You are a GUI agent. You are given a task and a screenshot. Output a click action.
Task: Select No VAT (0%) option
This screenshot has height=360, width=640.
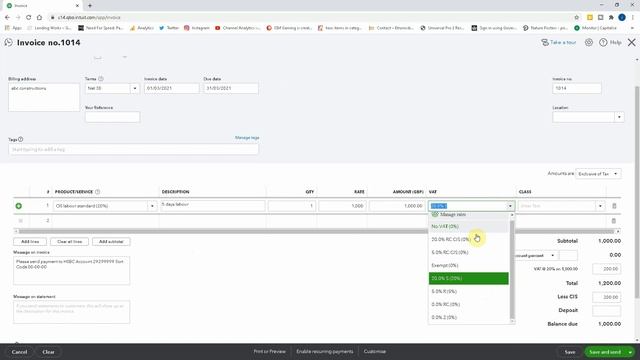[468, 226]
